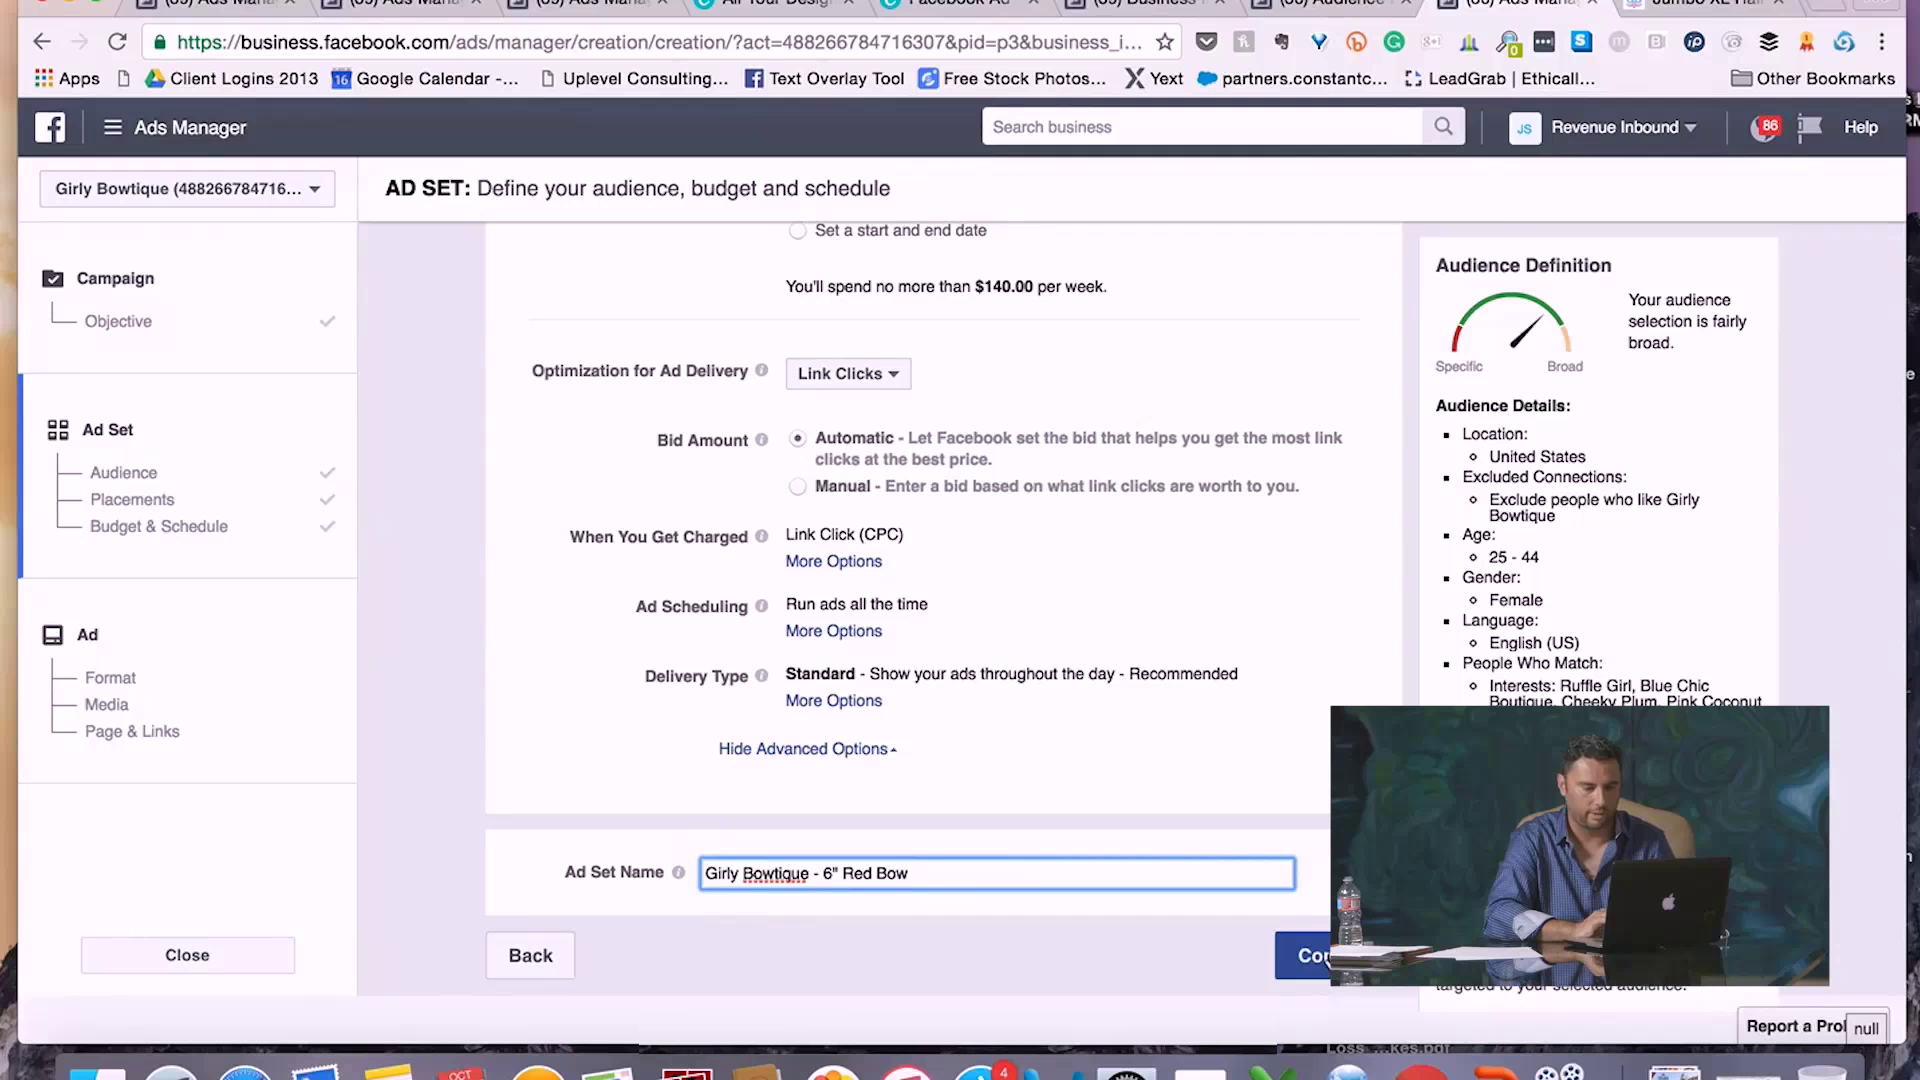
Task: Show info tooltip for When You Get Charged
Action: point(762,536)
